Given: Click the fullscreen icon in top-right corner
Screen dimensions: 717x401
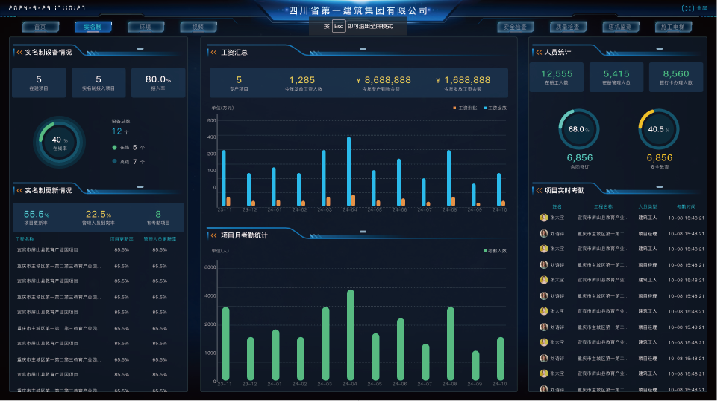Looking at the screenshot, I should click(x=686, y=6).
